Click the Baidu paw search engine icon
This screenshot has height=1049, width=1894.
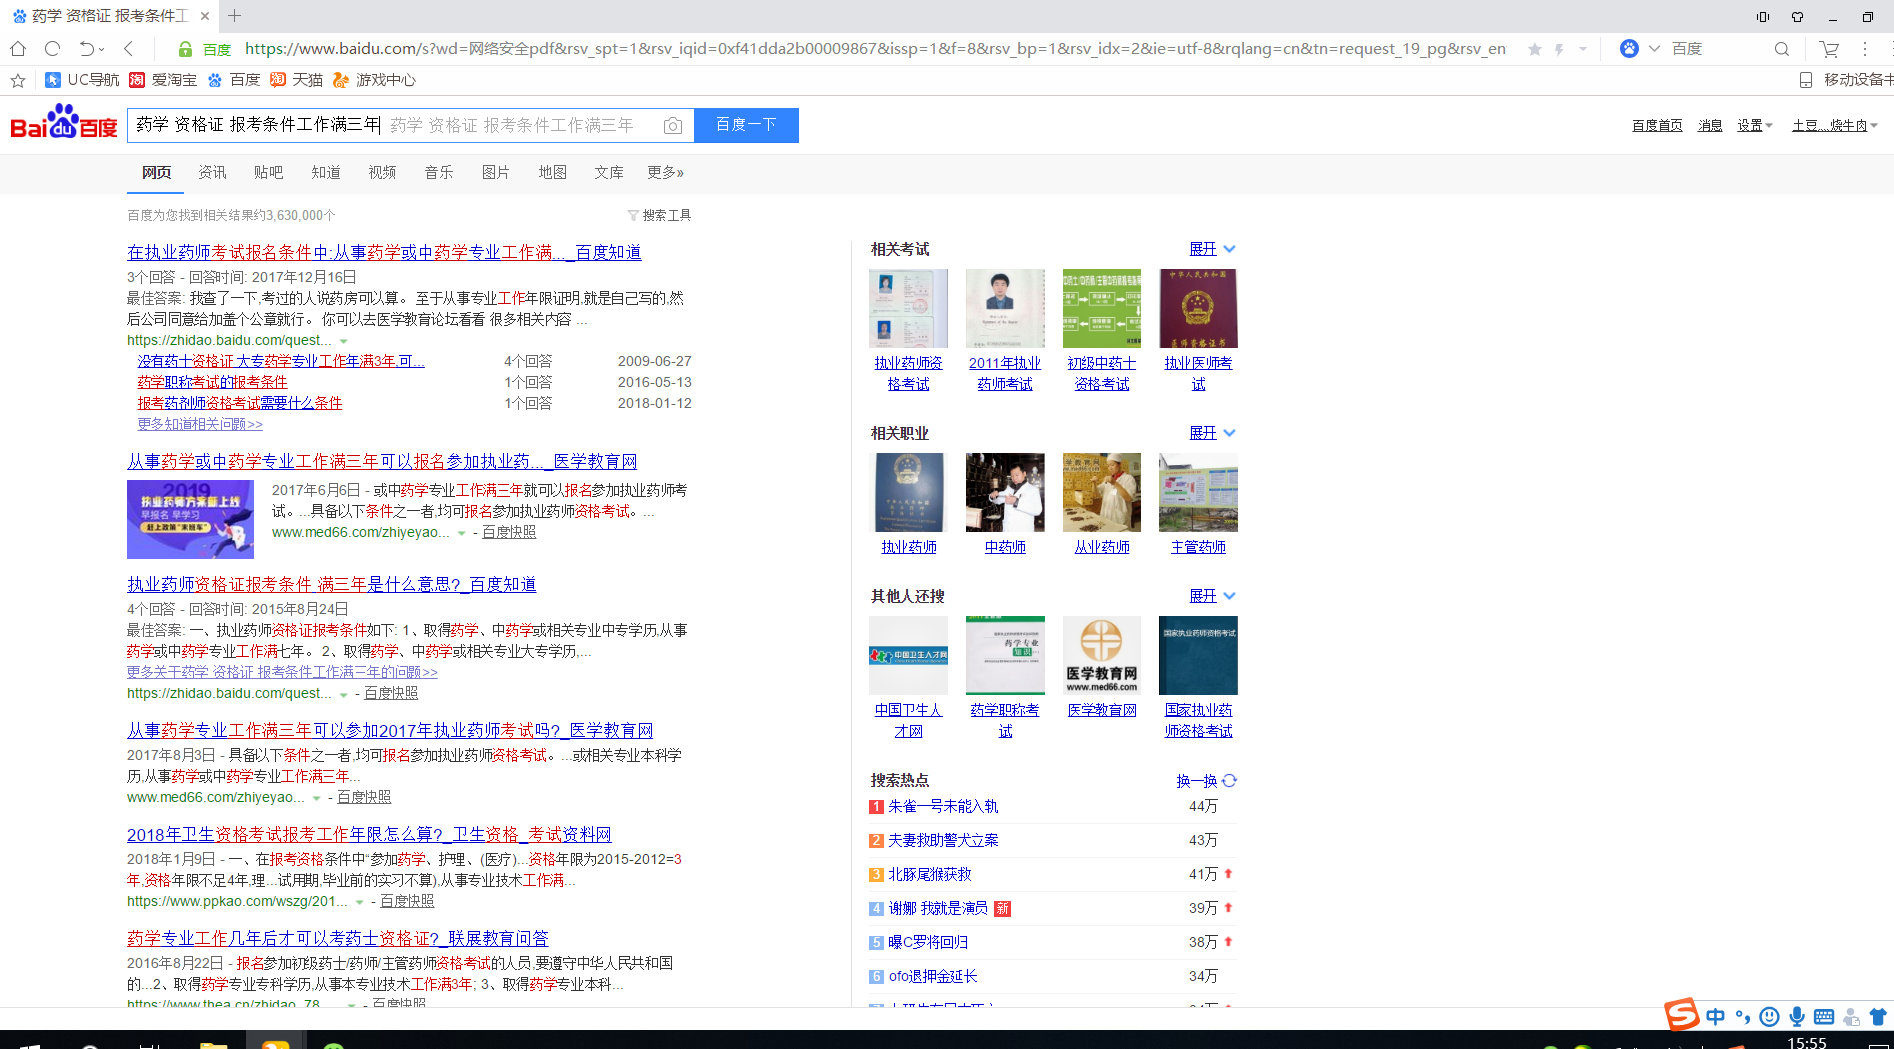click(x=1629, y=48)
